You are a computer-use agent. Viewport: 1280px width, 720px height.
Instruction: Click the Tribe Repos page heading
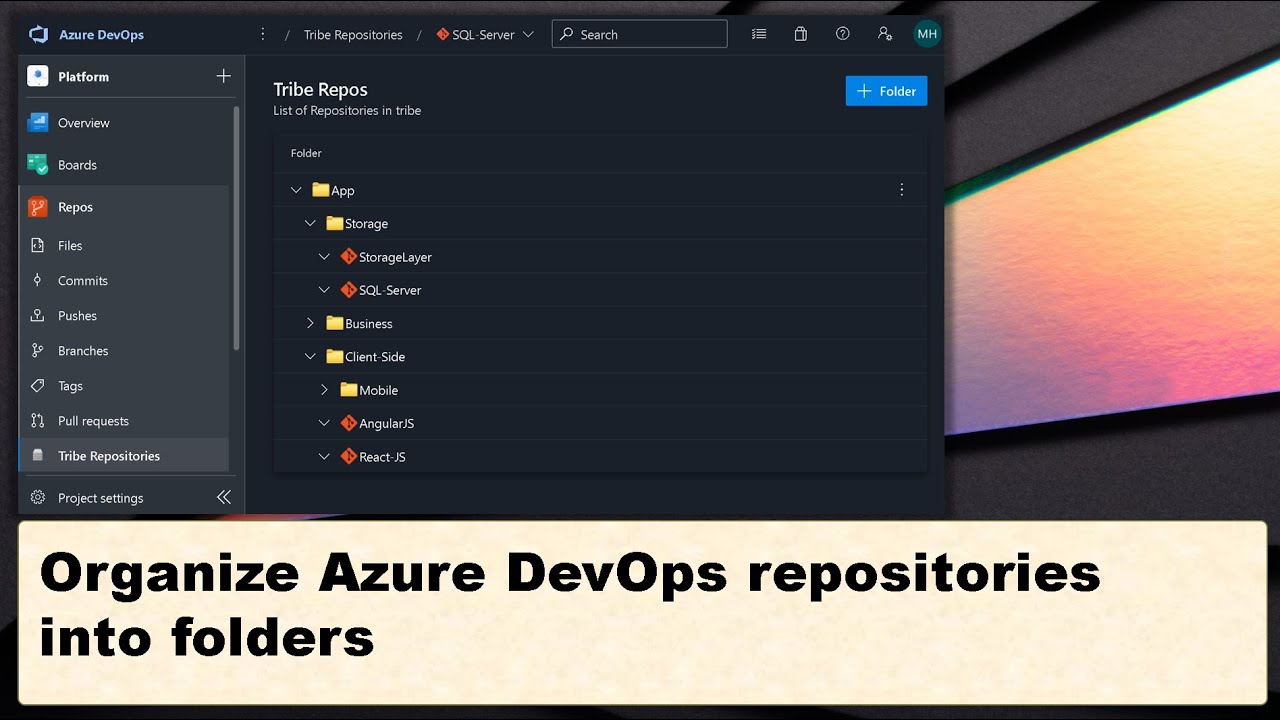(x=320, y=89)
